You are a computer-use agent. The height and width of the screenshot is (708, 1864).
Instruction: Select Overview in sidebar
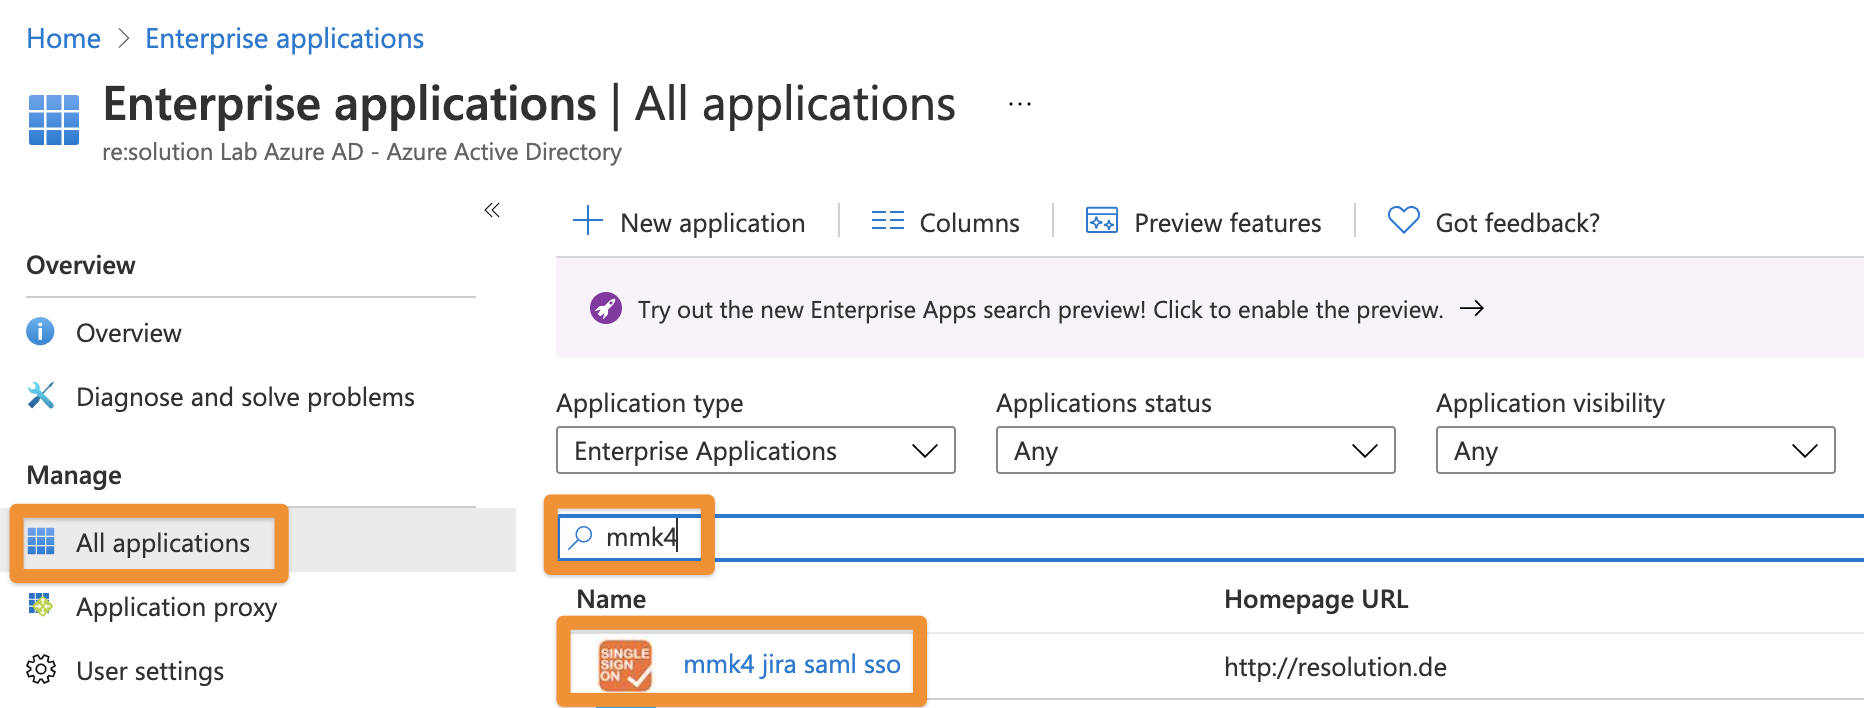[129, 333]
